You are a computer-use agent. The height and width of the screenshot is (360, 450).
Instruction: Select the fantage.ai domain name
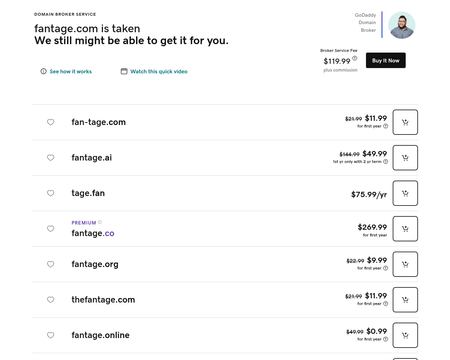point(92,158)
